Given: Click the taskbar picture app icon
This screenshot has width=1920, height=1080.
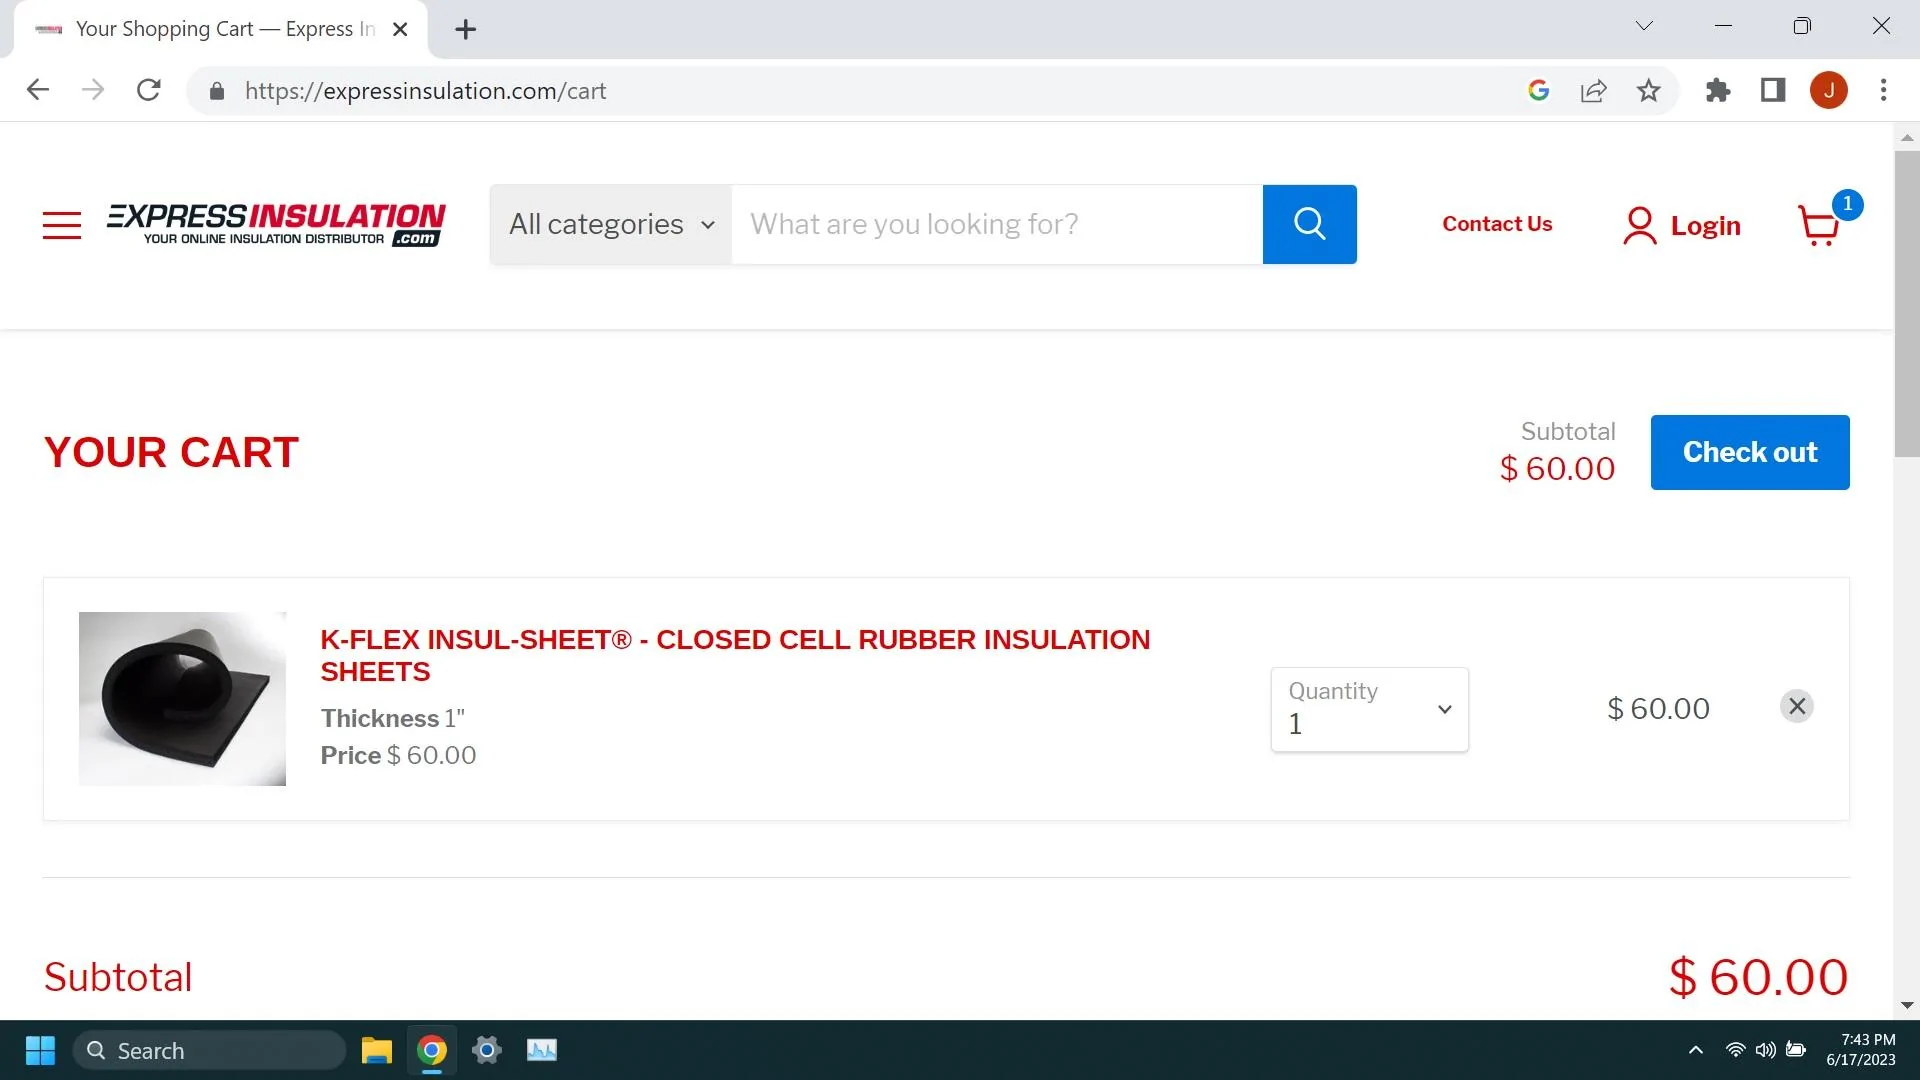Looking at the screenshot, I should [x=542, y=1050].
